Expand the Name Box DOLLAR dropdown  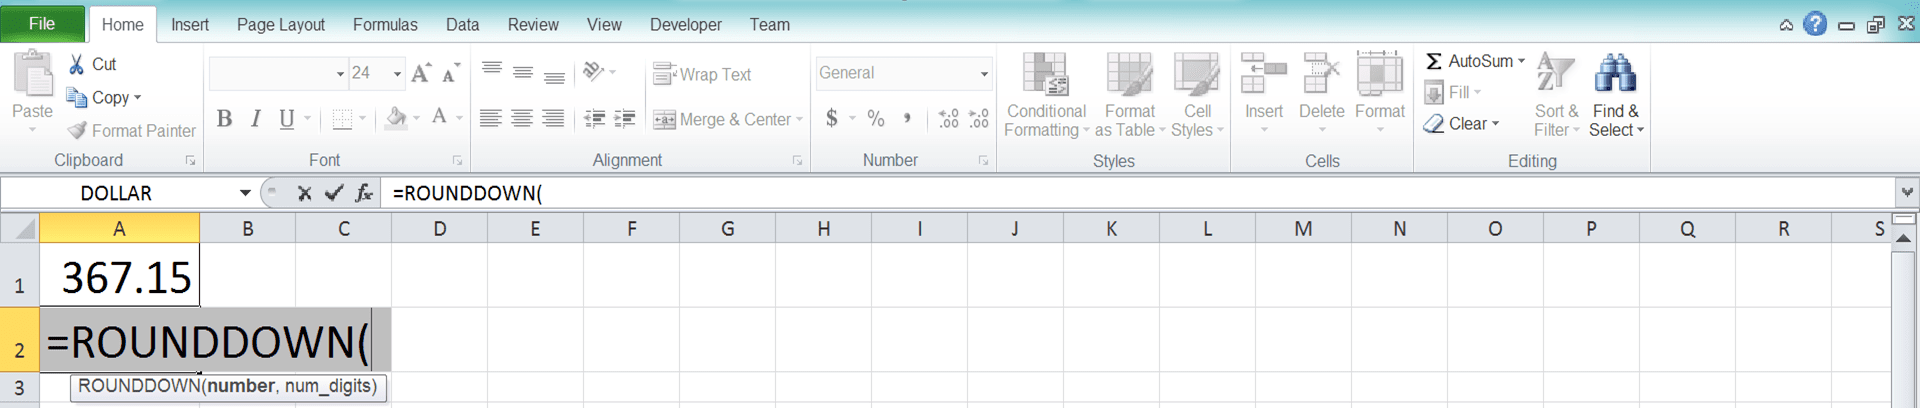245,193
